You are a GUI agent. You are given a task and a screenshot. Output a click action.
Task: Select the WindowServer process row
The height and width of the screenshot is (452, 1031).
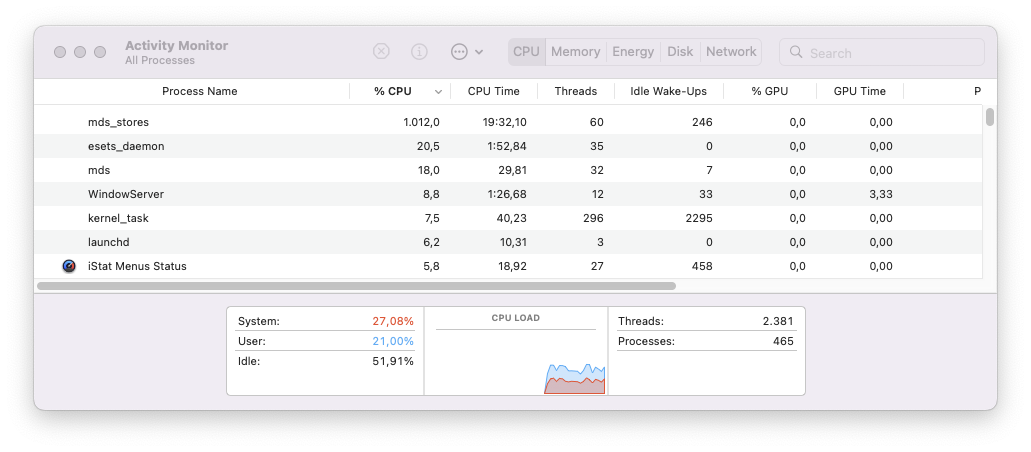(x=508, y=194)
